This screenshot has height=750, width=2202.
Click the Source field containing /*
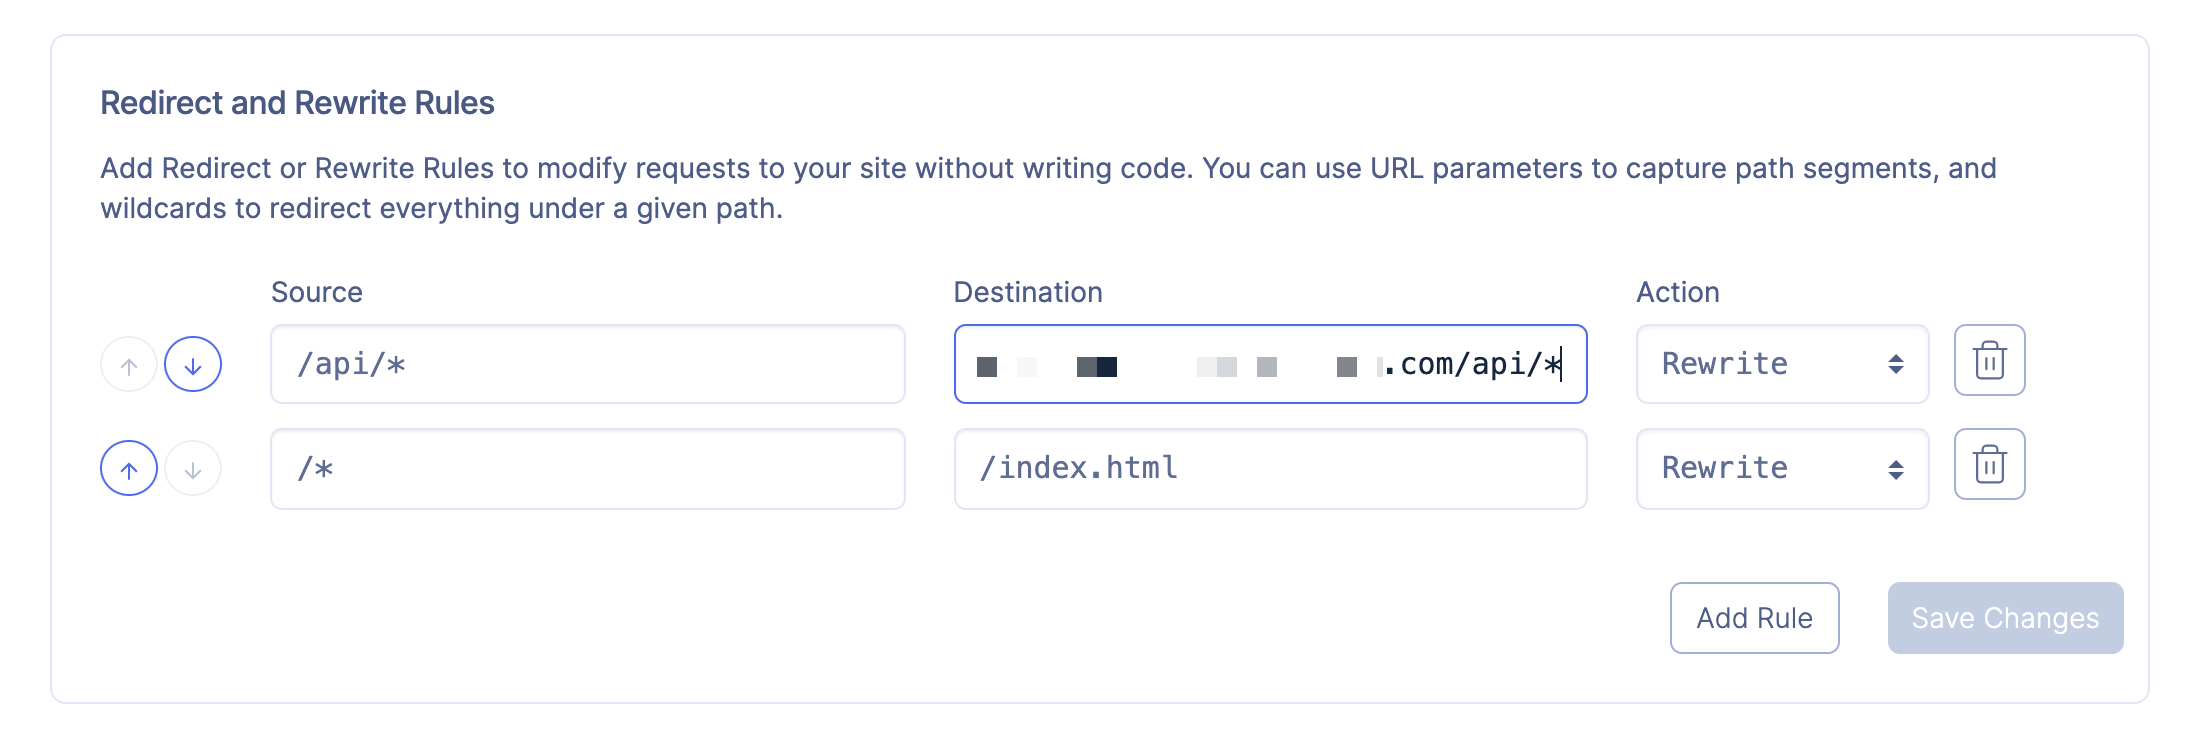tap(588, 468)
